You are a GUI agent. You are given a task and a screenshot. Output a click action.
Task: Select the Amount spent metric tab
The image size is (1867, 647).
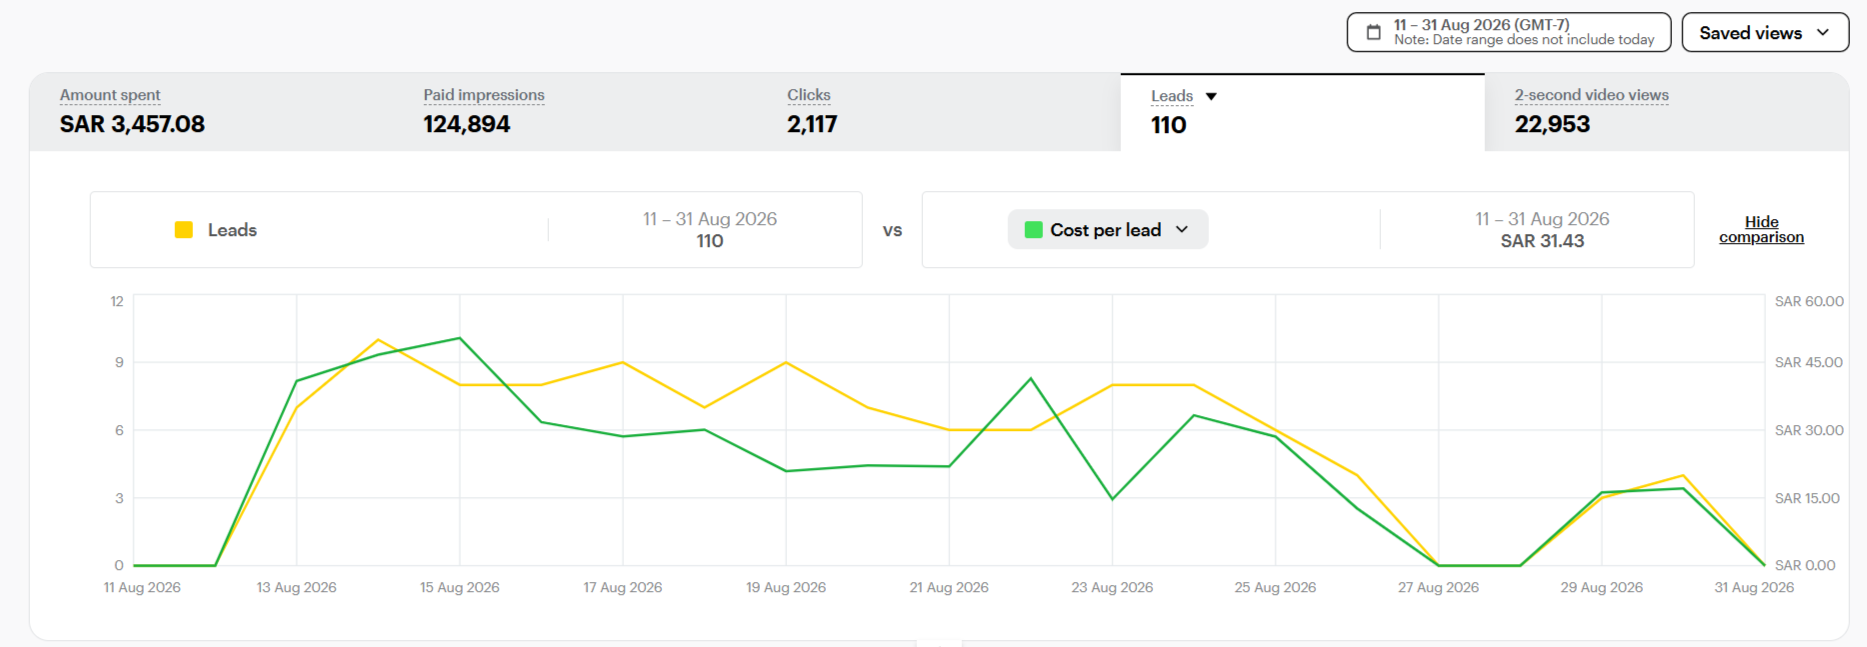pos(211,112)
